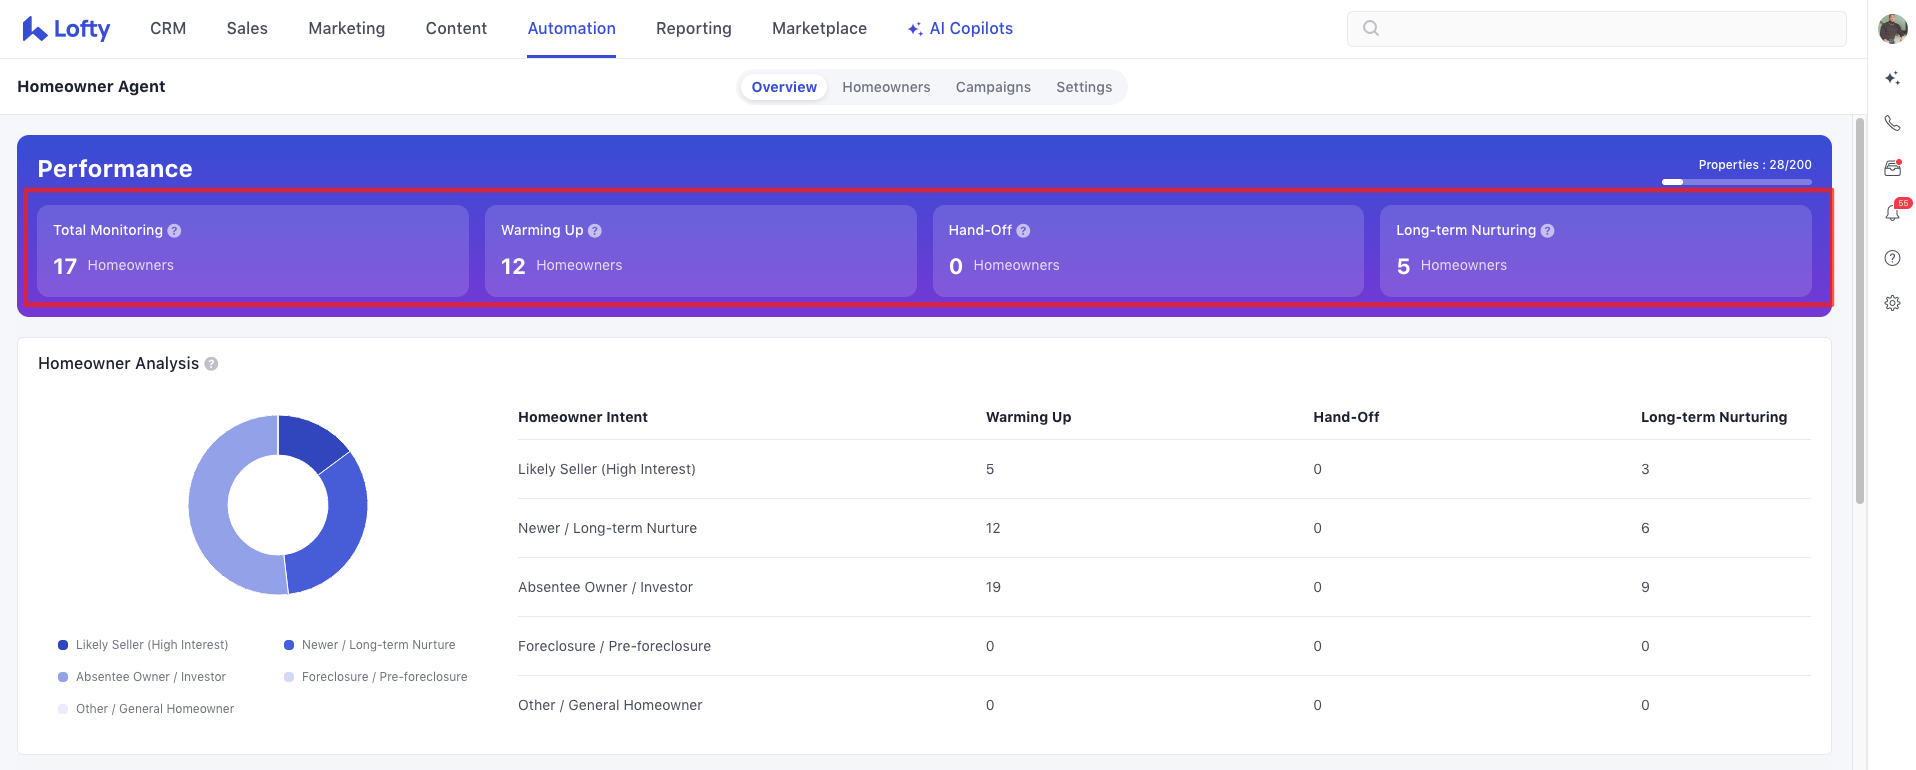Click the Long-term Nurturing help icon
The height and width of the screenshot is (770, 1916).
[x=1547, y=231]
